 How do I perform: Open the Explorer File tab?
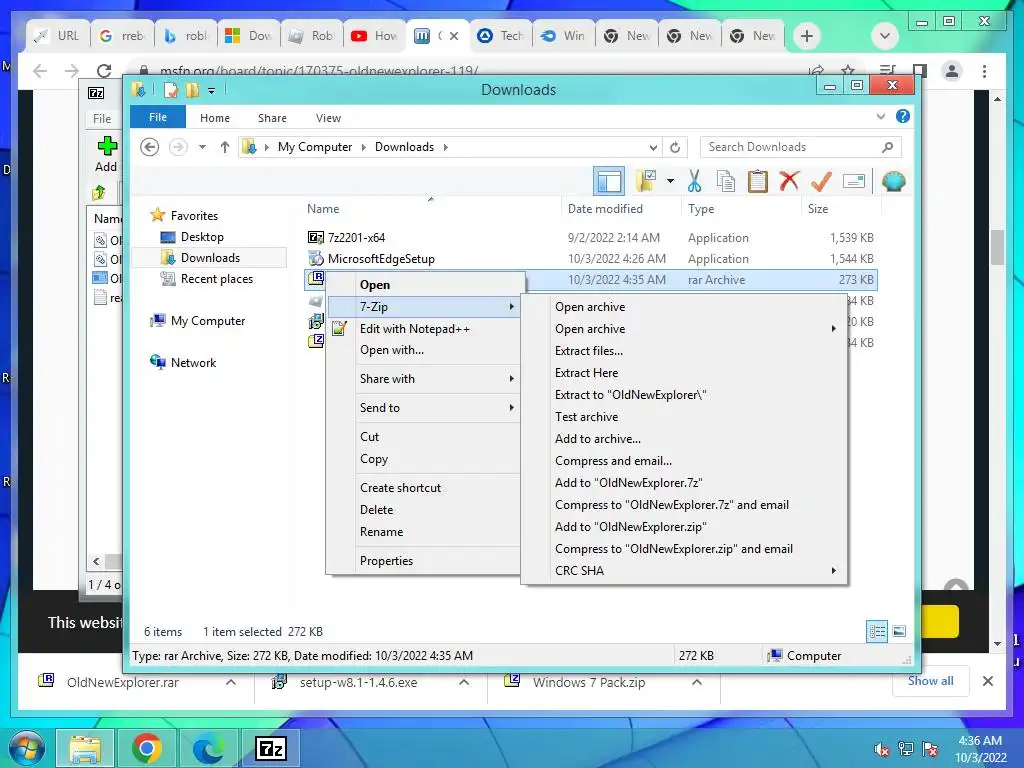coord(157,117)
